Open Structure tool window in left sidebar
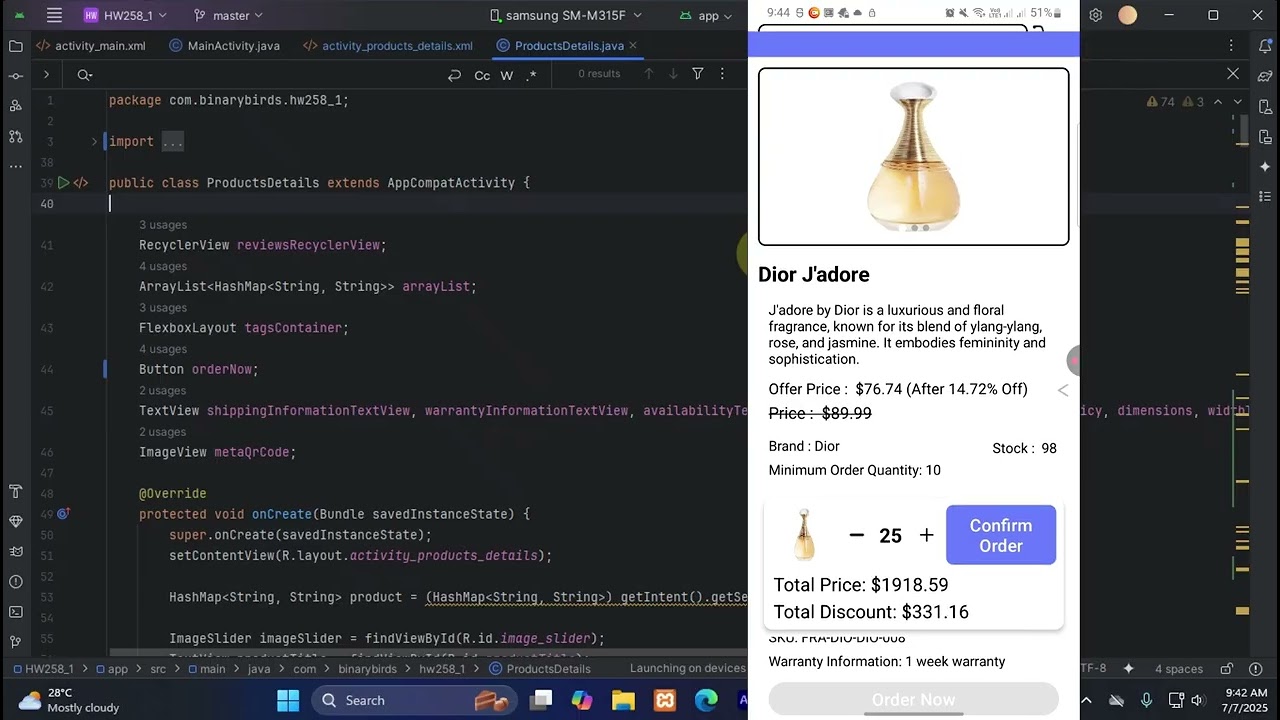The image size is (1280, 720). (15, 106)
